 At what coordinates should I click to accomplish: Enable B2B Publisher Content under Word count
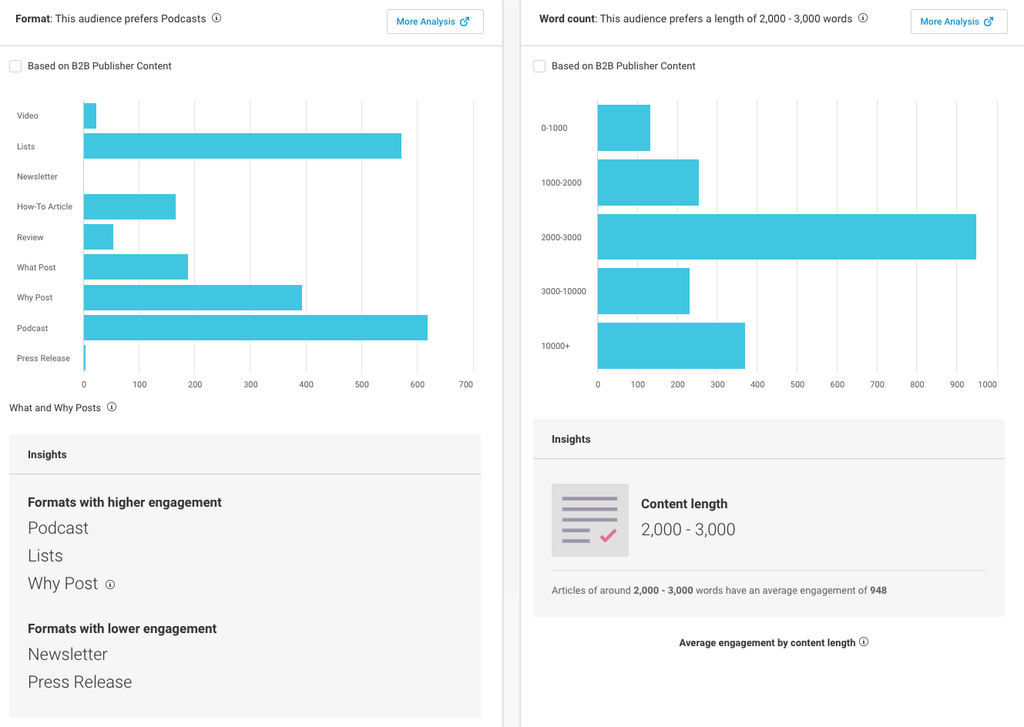click(x=539, y=66)
